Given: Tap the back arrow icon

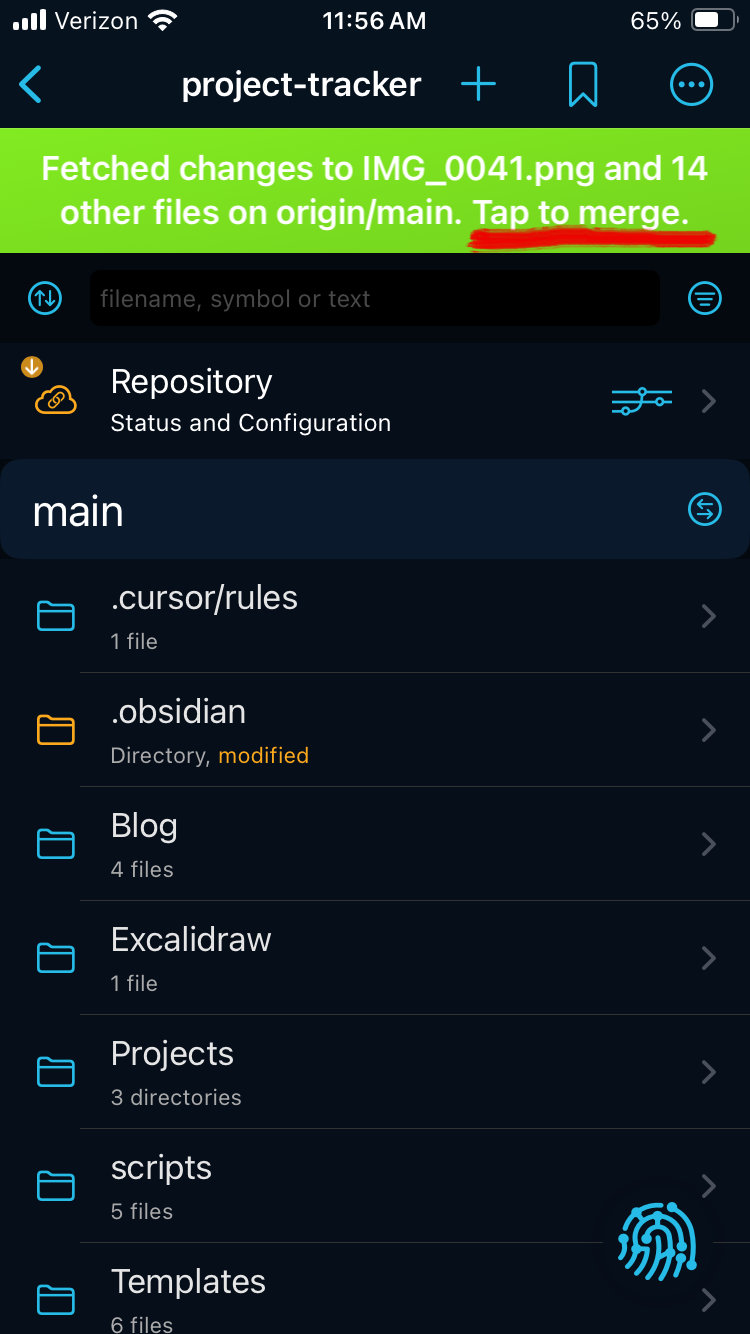Looking at the screenshot, I should pos(31,85).
